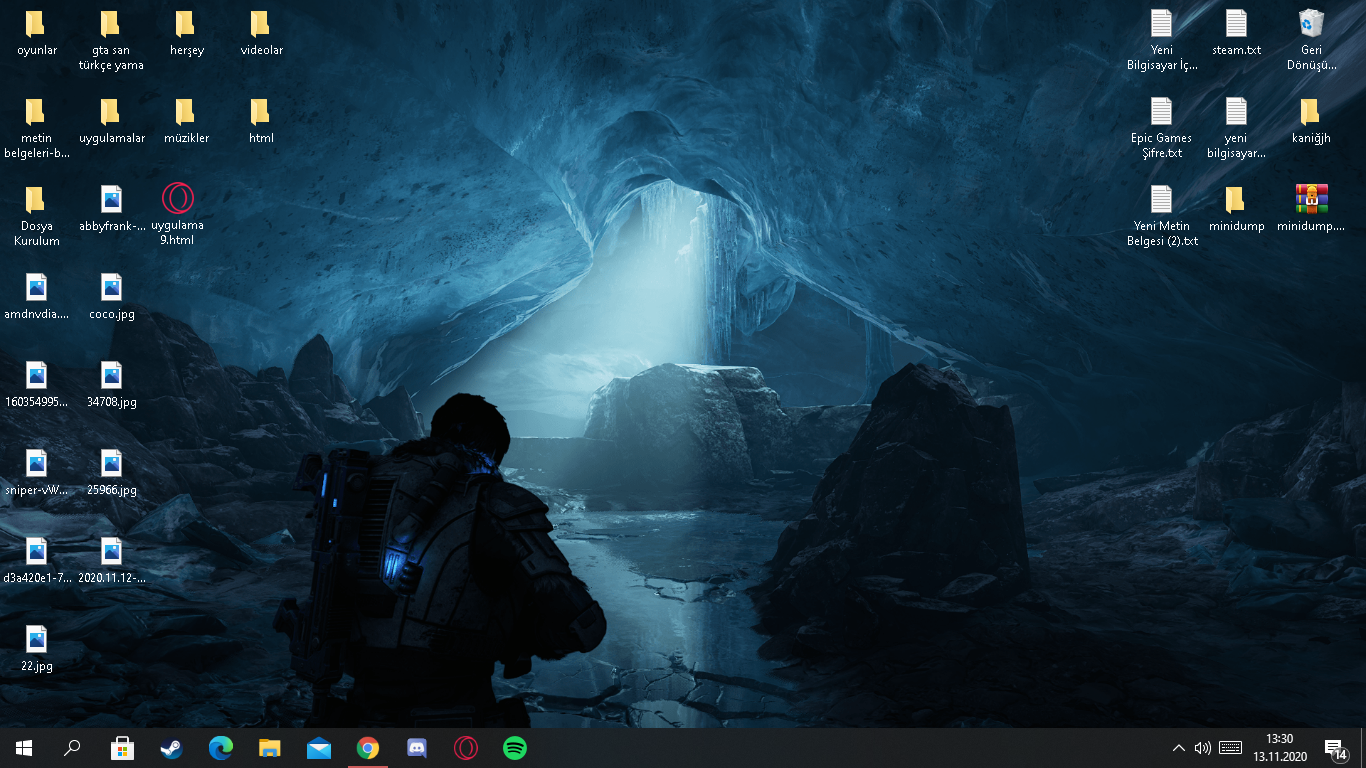Screen dimensions: 1366x768
Task: Switch to Google Chrome in taskbar
Action: (x=368, y=748)
